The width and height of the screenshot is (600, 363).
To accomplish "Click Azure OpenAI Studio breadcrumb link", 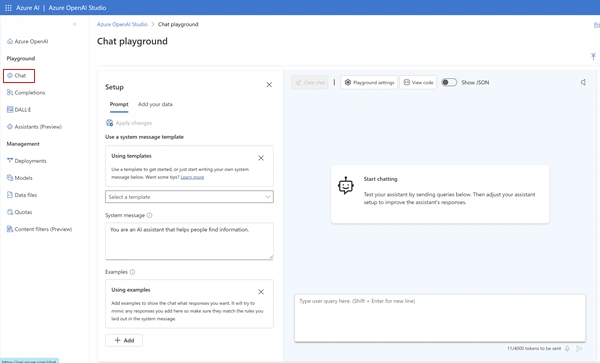I will tap(122, 24).
